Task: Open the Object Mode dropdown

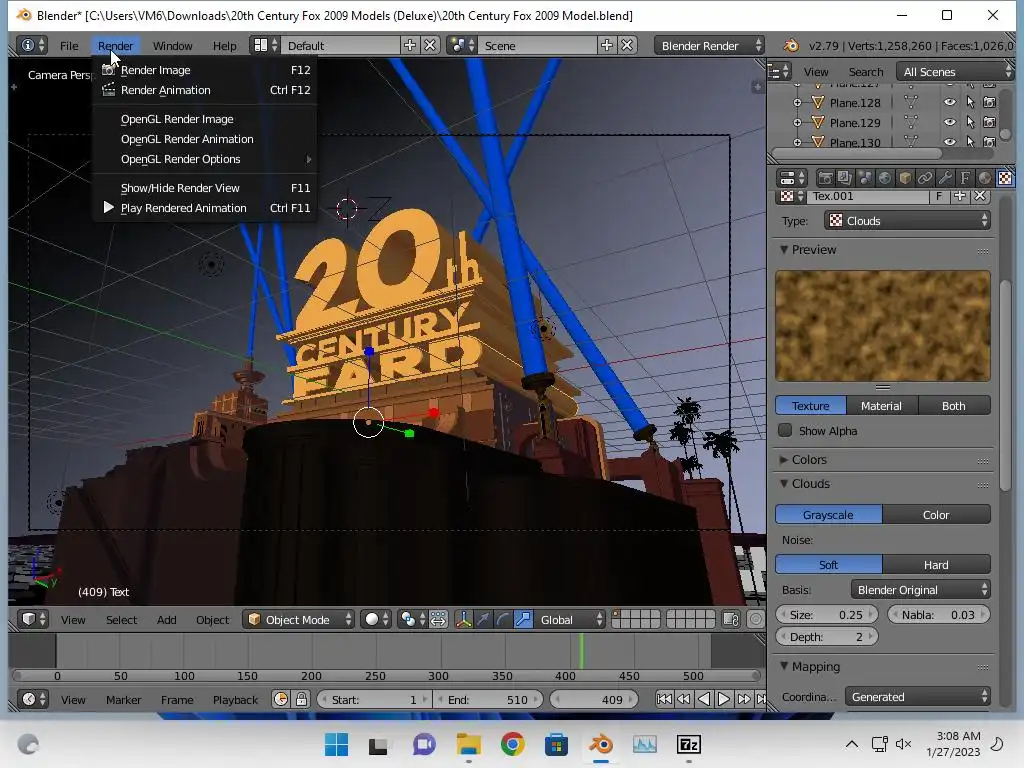Action: [x=298, y=619]
